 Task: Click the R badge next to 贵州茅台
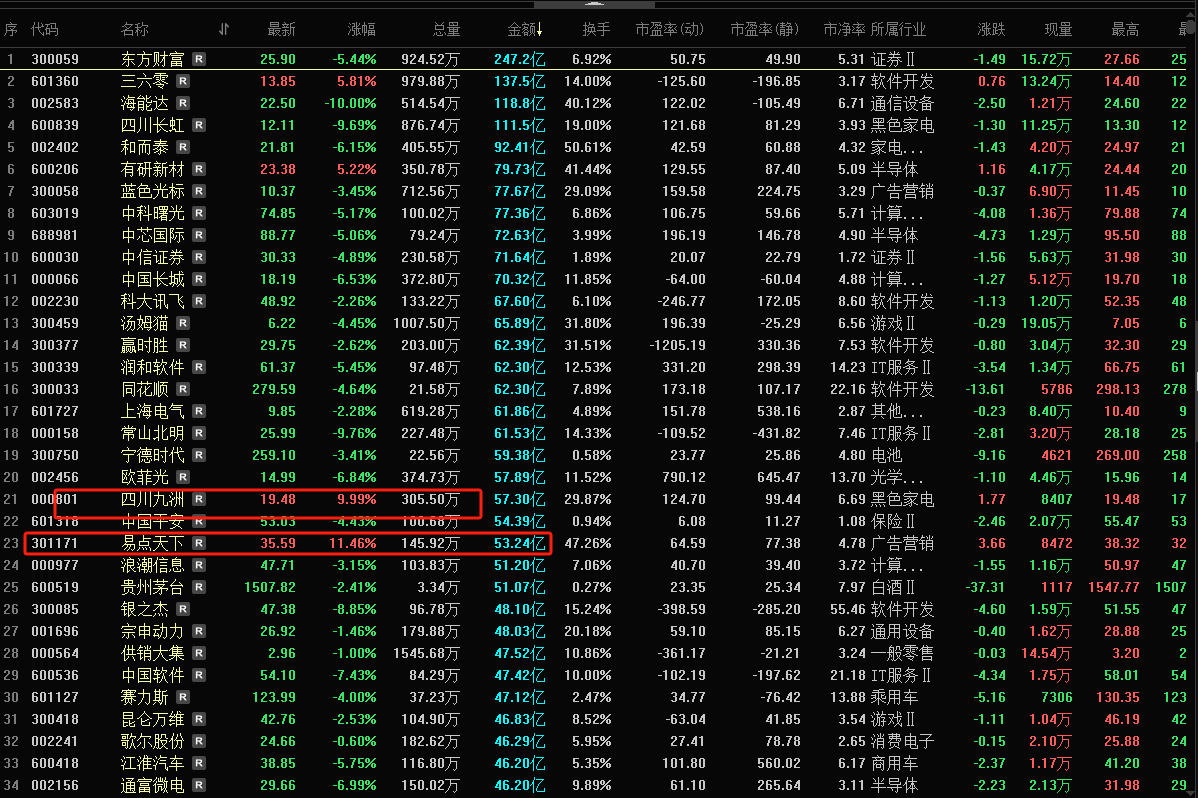199,588
